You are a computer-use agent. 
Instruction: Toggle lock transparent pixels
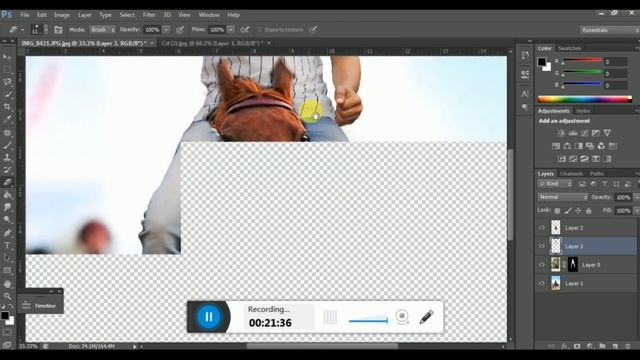click(x=557, y=211)
